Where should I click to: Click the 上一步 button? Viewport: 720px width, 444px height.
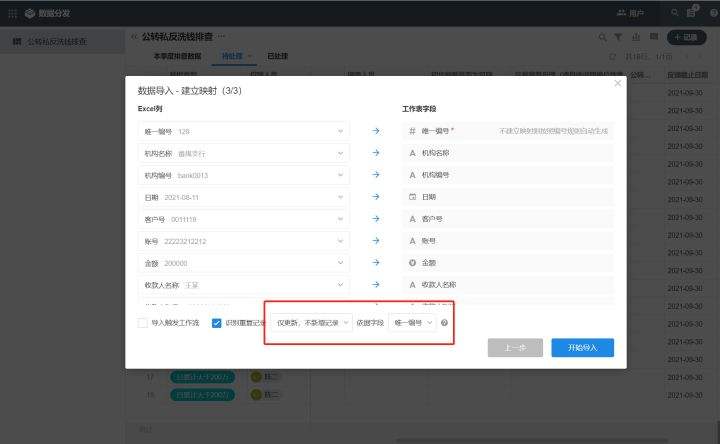point(515,348)
